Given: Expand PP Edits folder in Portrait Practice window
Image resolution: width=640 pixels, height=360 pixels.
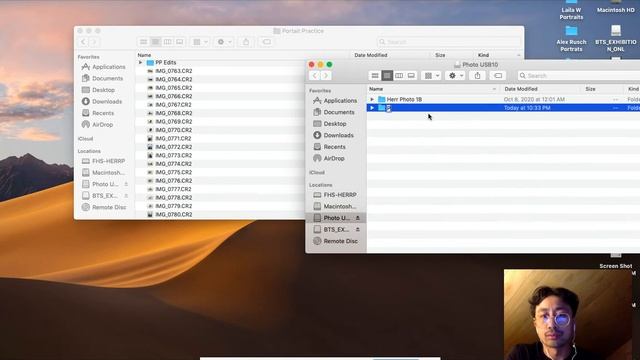Looking at the screenshot, I should [140, 62].
